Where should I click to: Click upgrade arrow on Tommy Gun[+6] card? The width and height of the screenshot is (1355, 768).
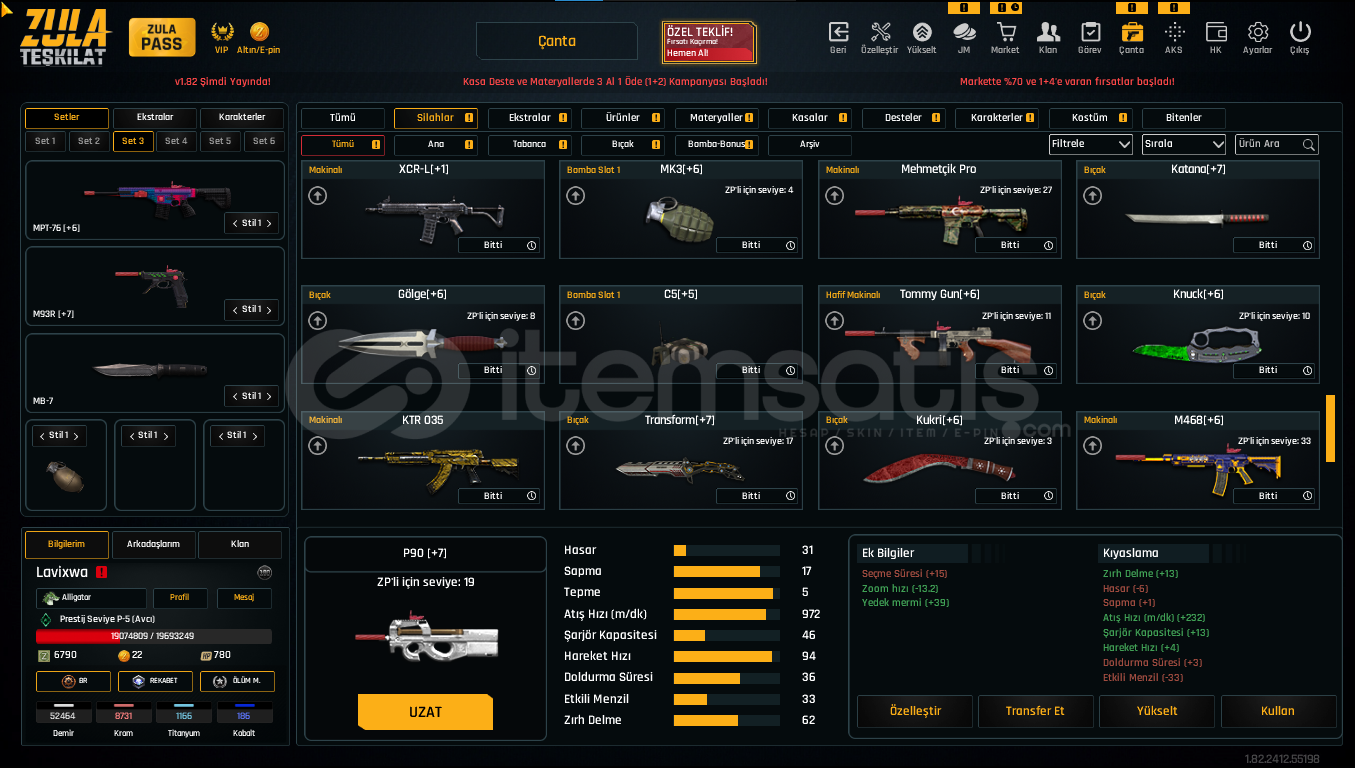pyautogui.click(x=834, y=321)
